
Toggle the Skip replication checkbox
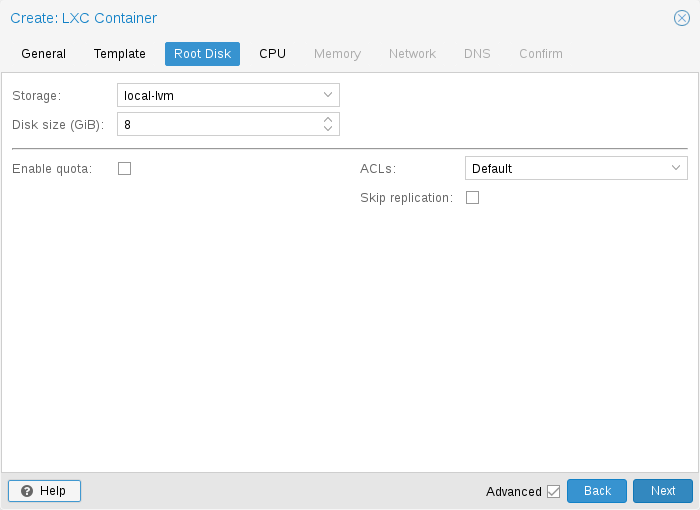click(473, 198)
